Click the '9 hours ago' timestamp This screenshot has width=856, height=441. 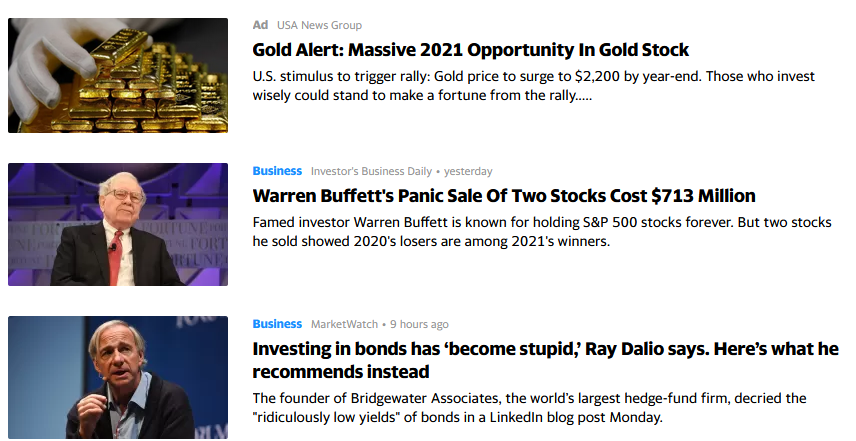(x=419, y=324)
